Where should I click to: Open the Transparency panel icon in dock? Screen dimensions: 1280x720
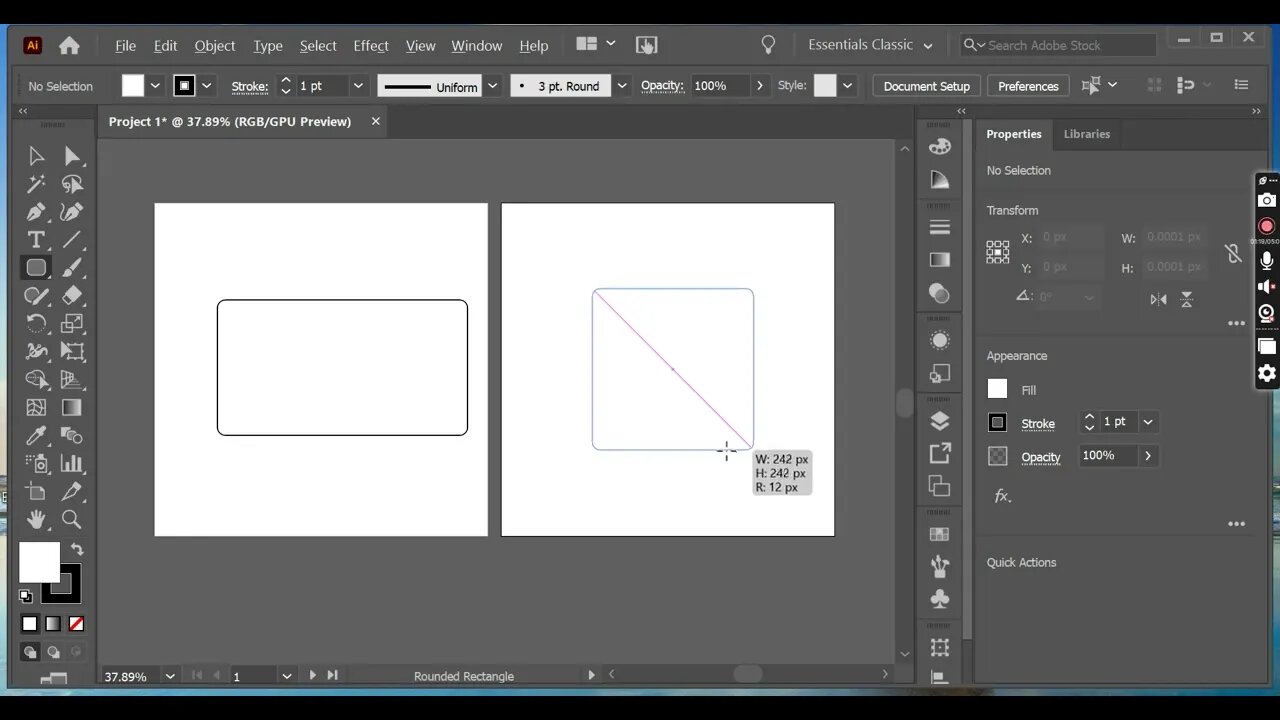pyautogui.click(x=940, y=293)
